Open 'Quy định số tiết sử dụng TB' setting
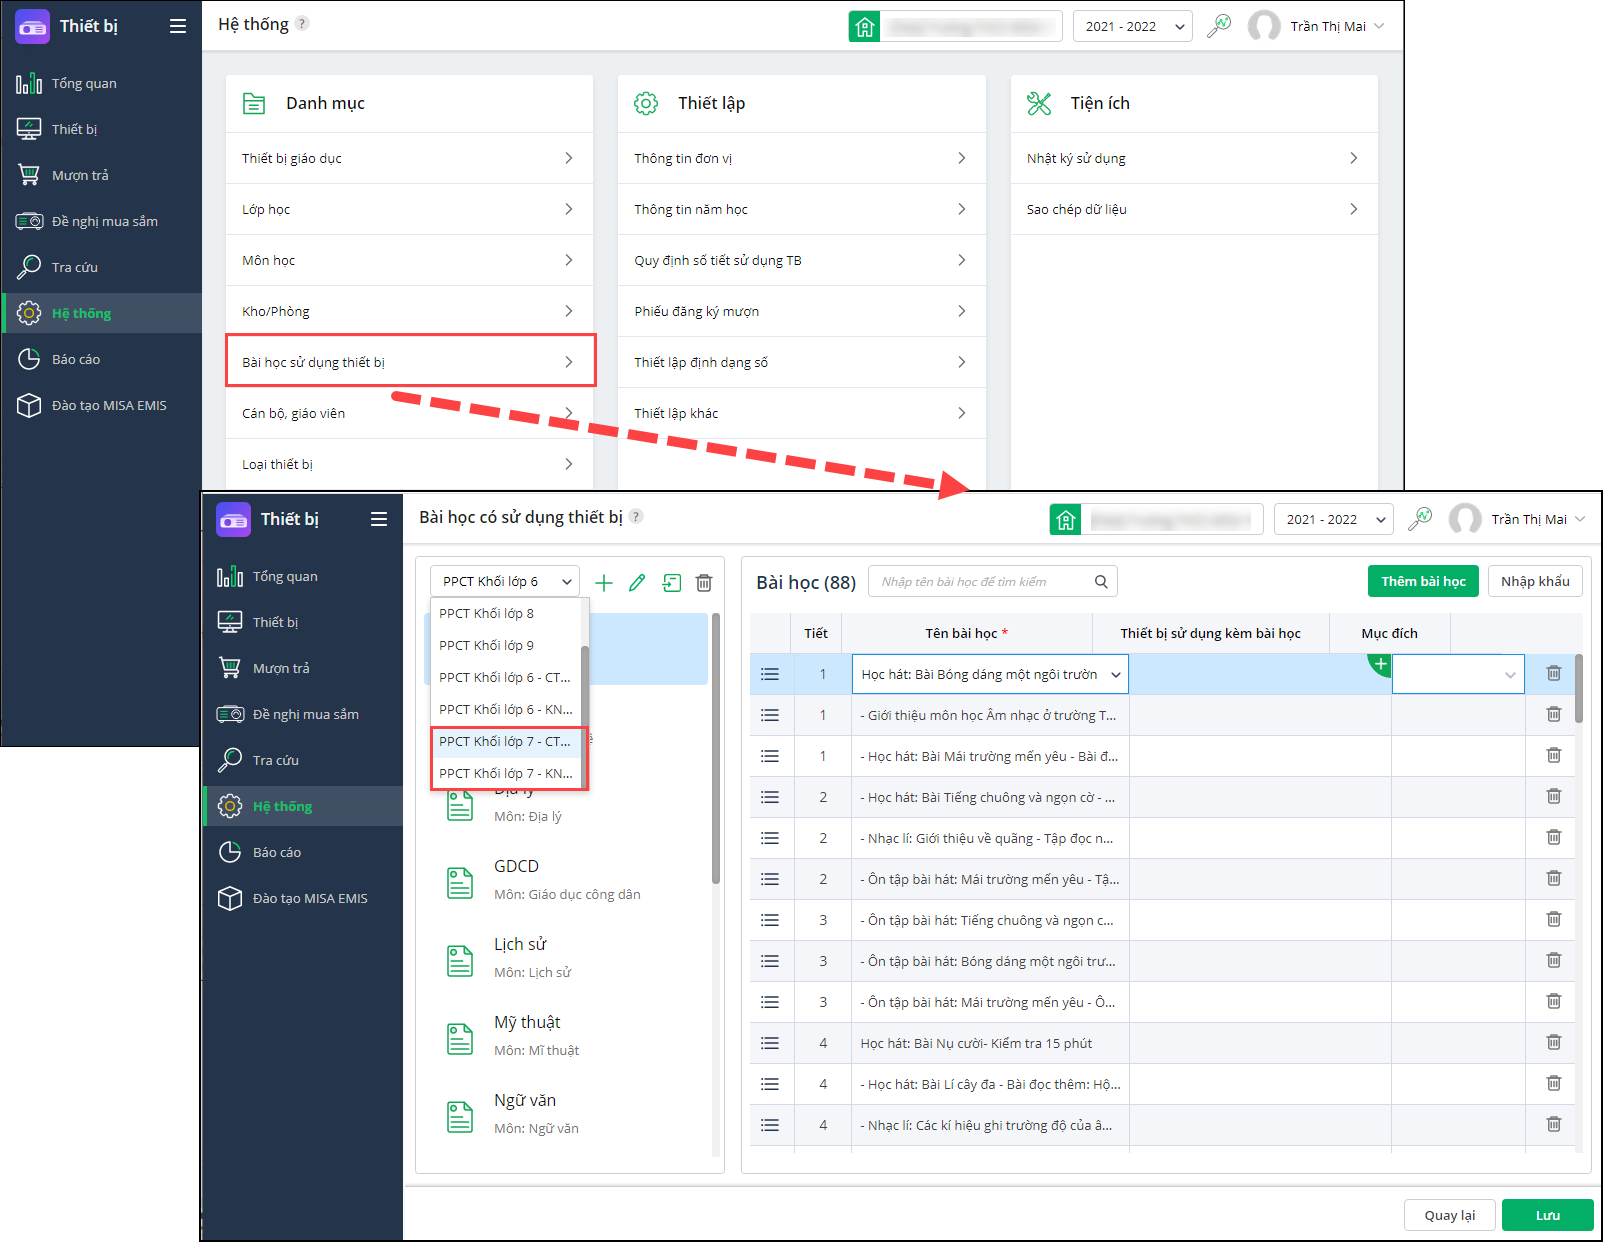 (x=801, y=260)
